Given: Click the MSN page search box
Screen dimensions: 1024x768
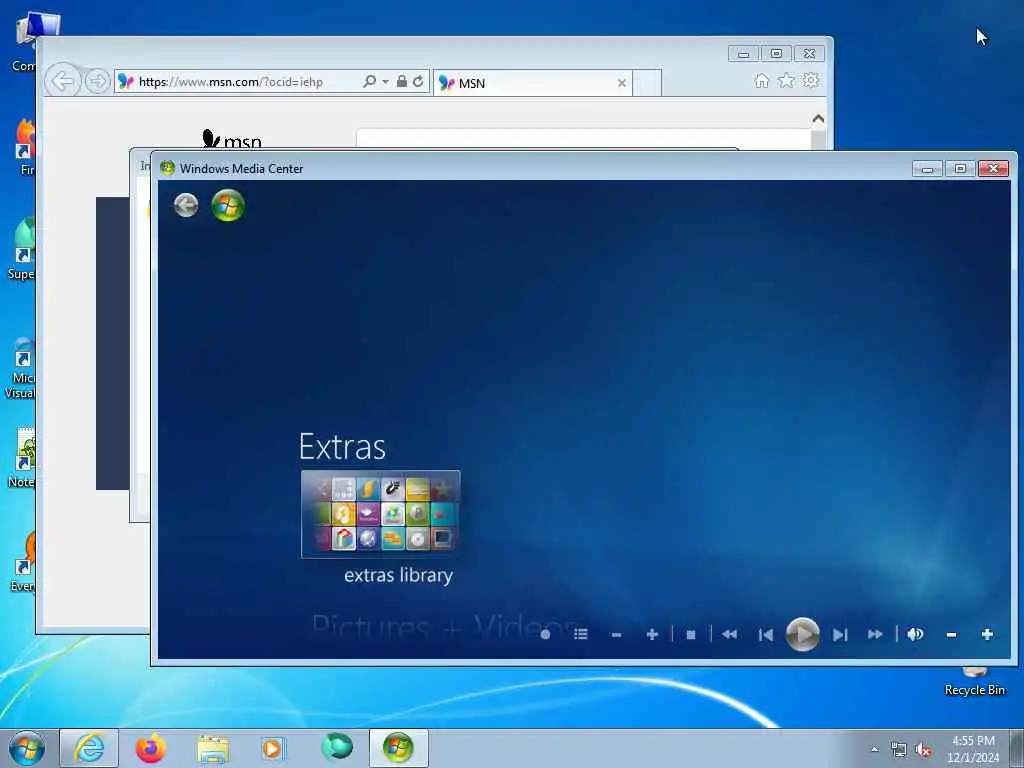Looking at the screenshot, I should [583, 138].
